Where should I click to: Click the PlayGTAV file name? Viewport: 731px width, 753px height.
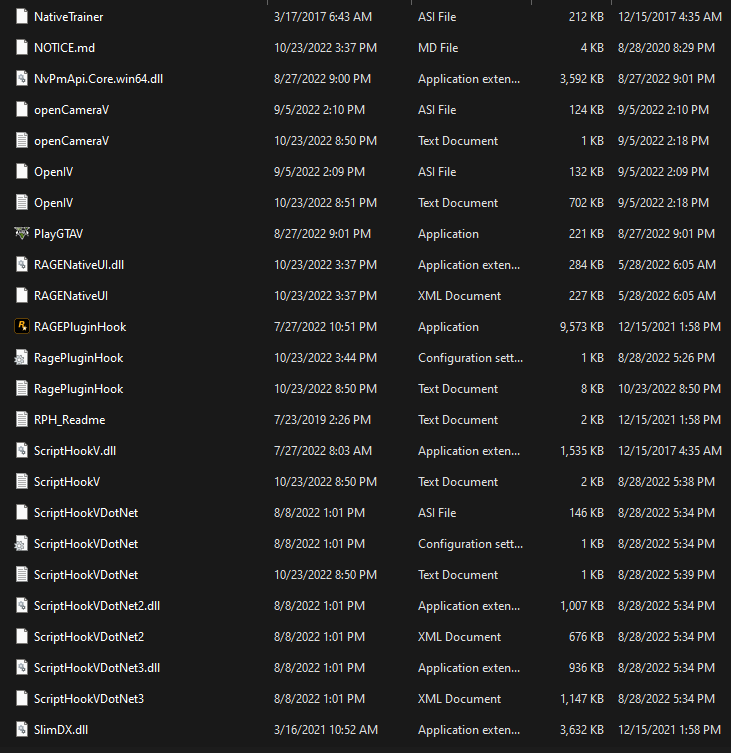58,234
